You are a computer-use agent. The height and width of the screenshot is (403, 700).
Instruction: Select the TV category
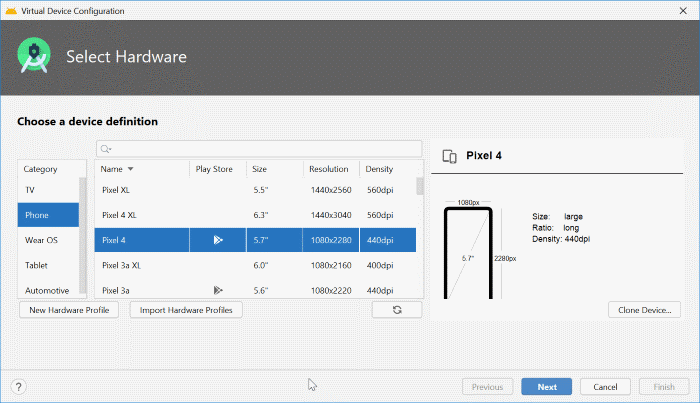click(x=48, y=190)
